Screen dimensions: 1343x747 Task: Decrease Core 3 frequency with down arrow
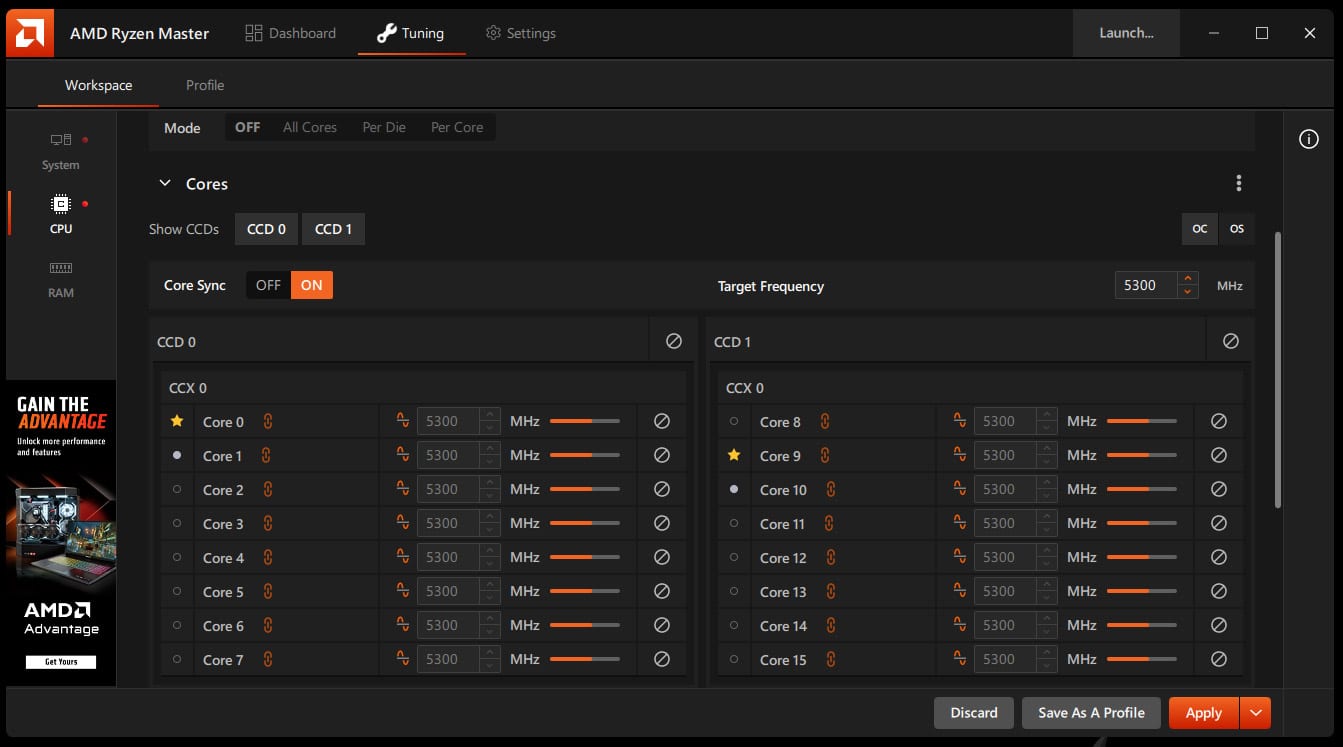[x=489, y=529]
